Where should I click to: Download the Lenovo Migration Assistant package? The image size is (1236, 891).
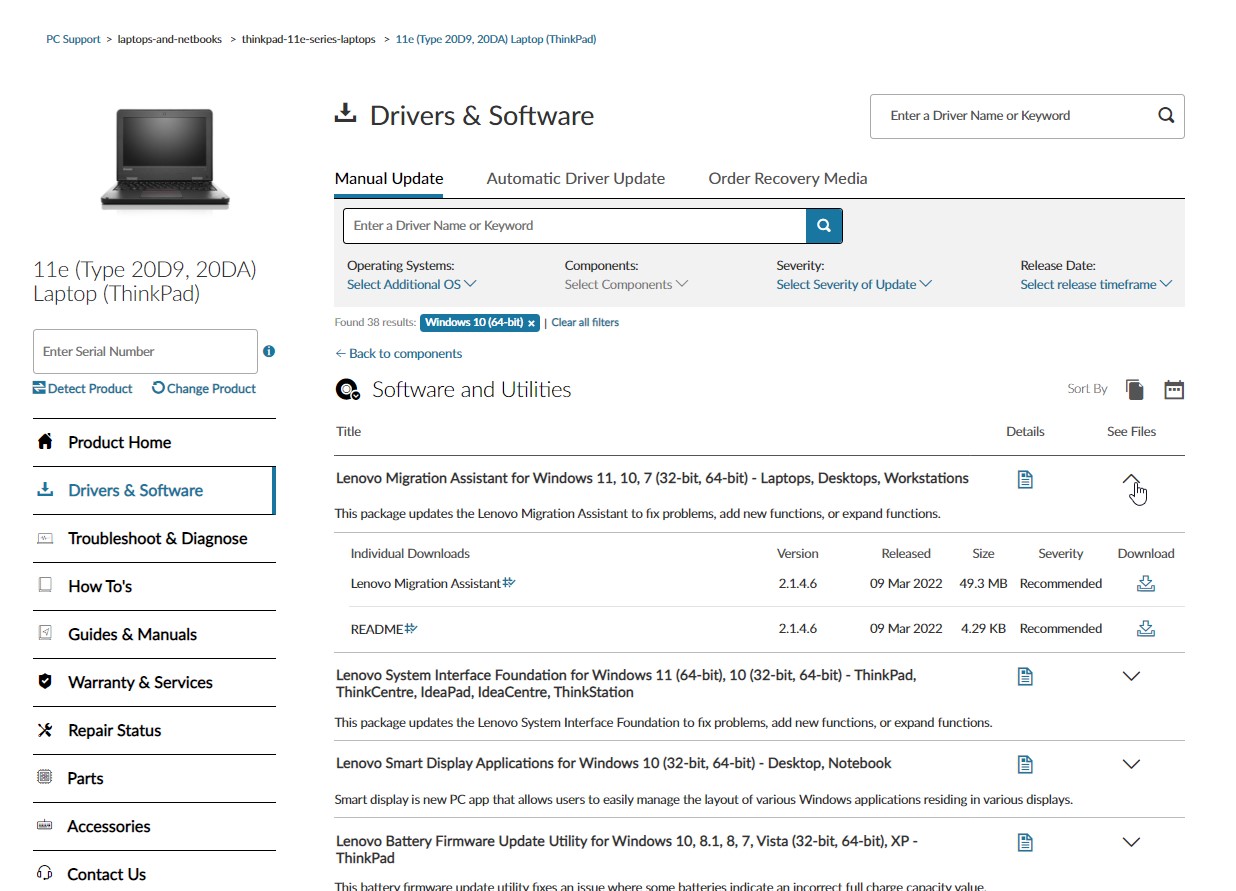pos(1145,582)
